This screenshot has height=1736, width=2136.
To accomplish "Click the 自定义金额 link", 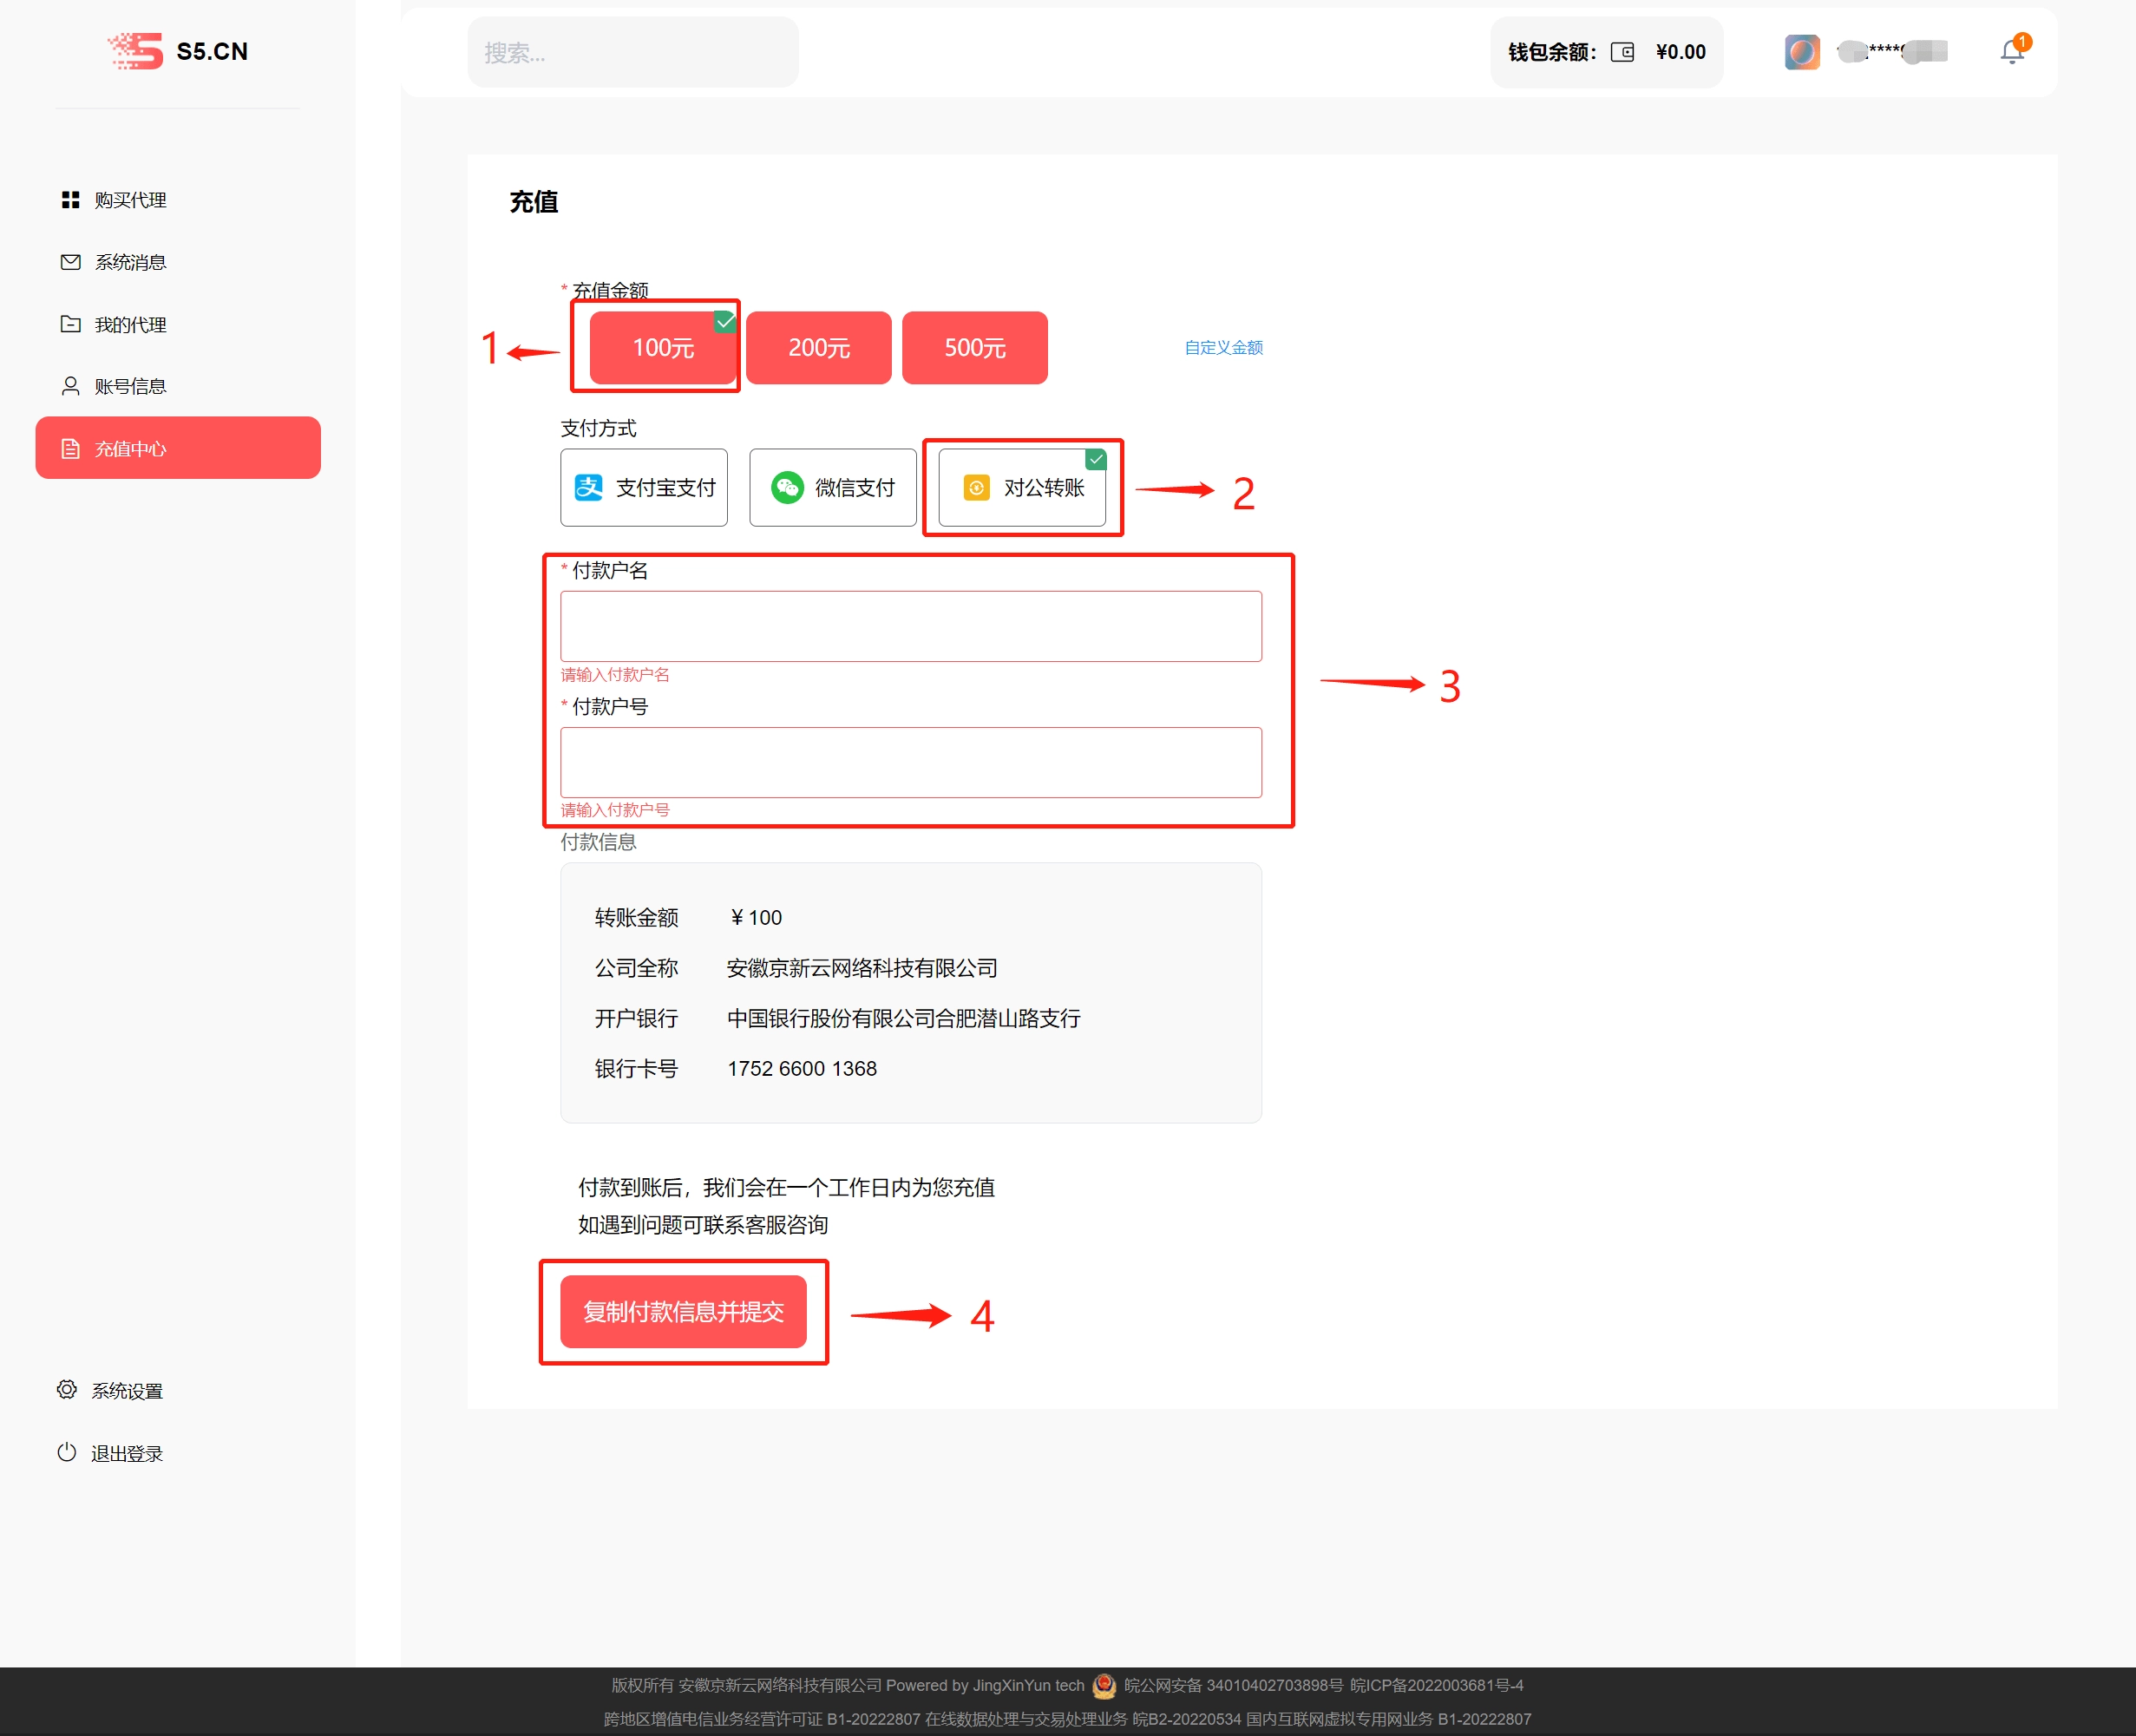I will click(x=1223, y=347).
